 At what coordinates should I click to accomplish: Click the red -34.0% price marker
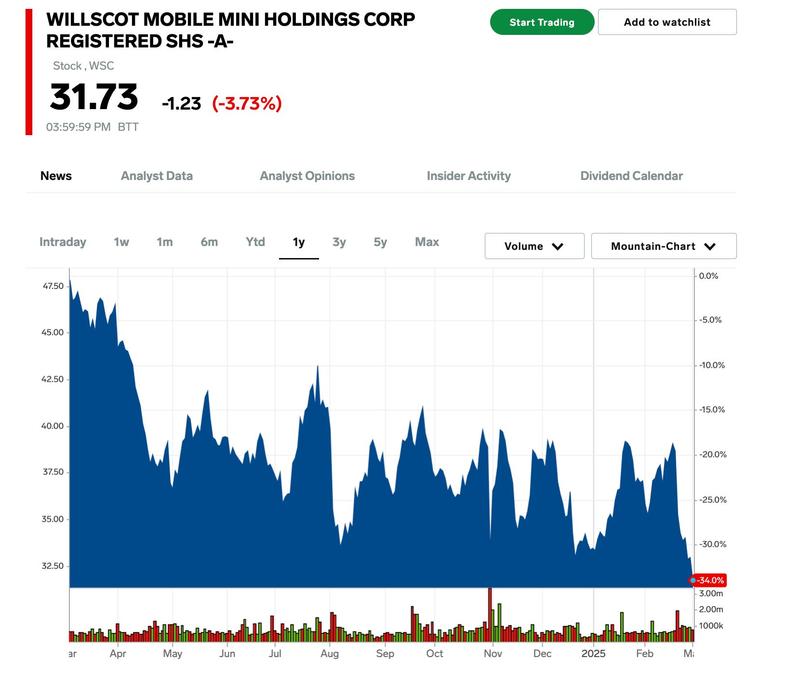tap(710, 580)
